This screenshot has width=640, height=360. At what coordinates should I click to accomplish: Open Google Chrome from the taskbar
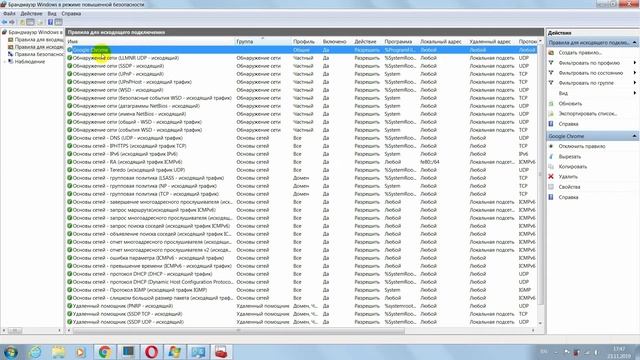pyautogui.click(x=104, y=352)
